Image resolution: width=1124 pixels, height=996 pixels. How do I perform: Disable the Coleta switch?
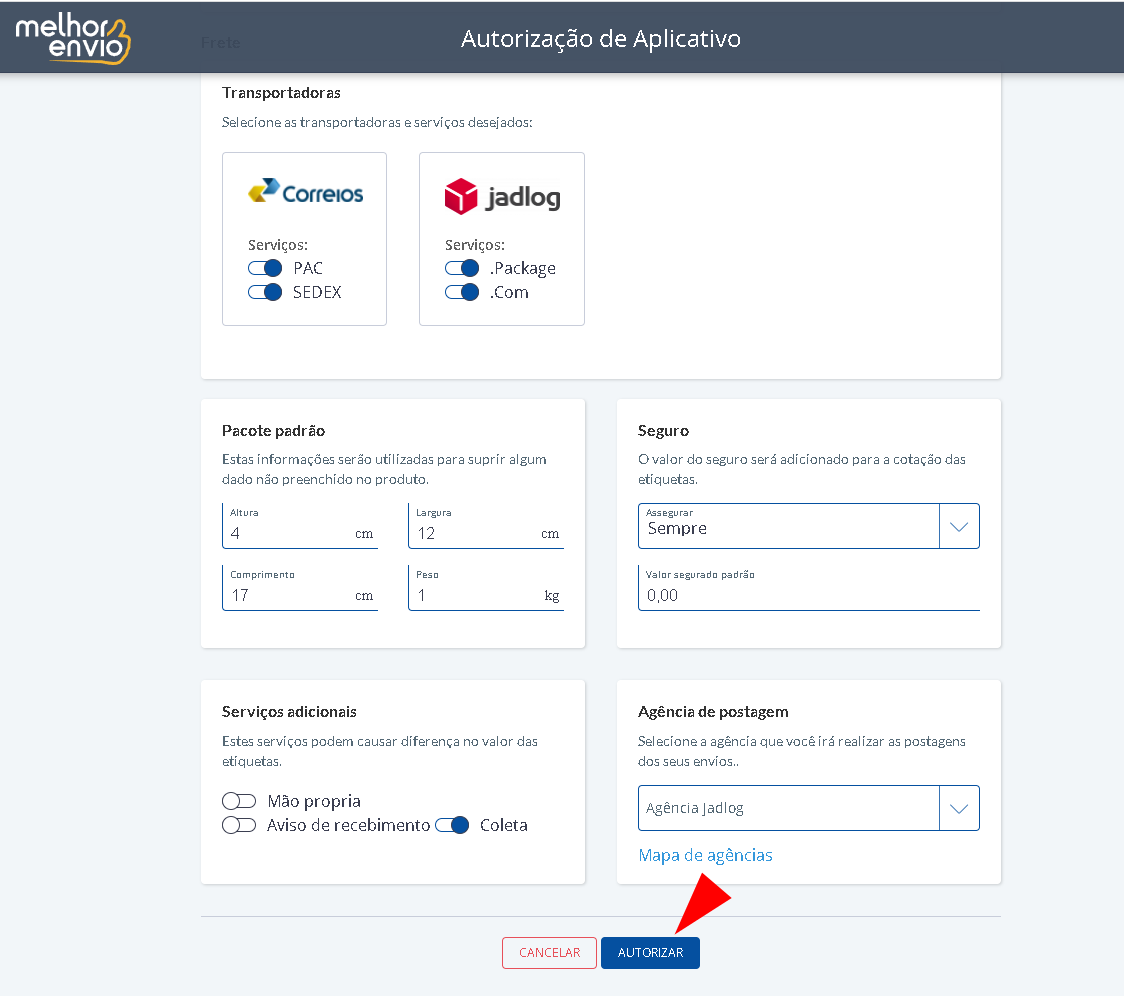(452, 825)
